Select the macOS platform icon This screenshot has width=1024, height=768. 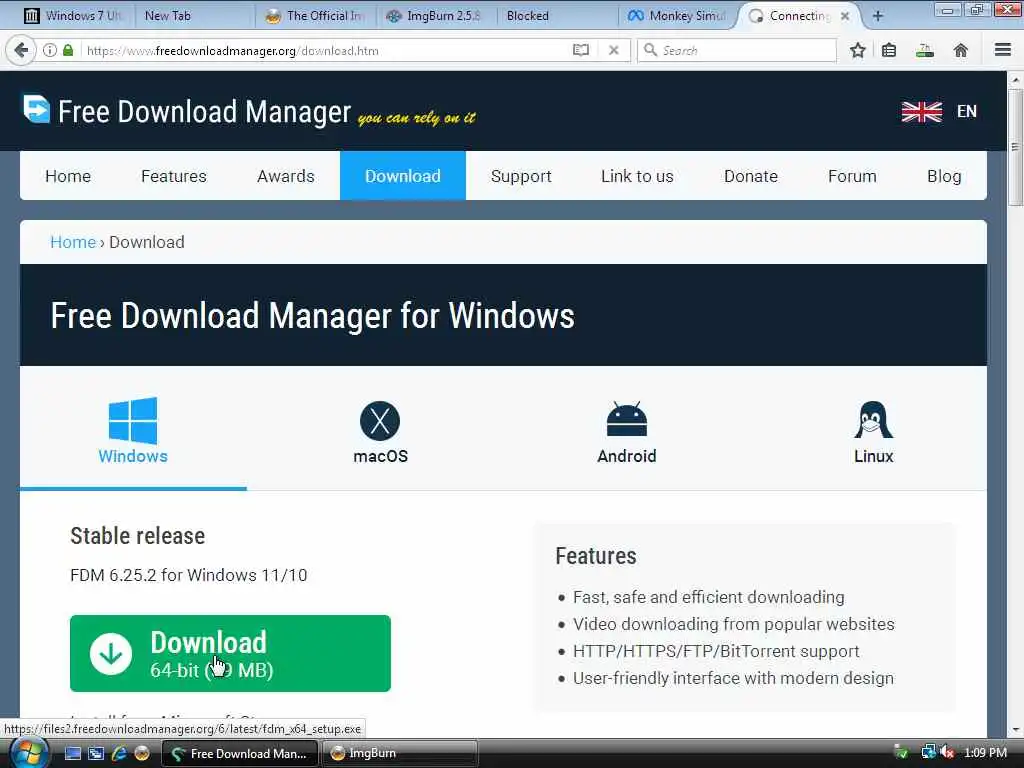pos(380,421)
